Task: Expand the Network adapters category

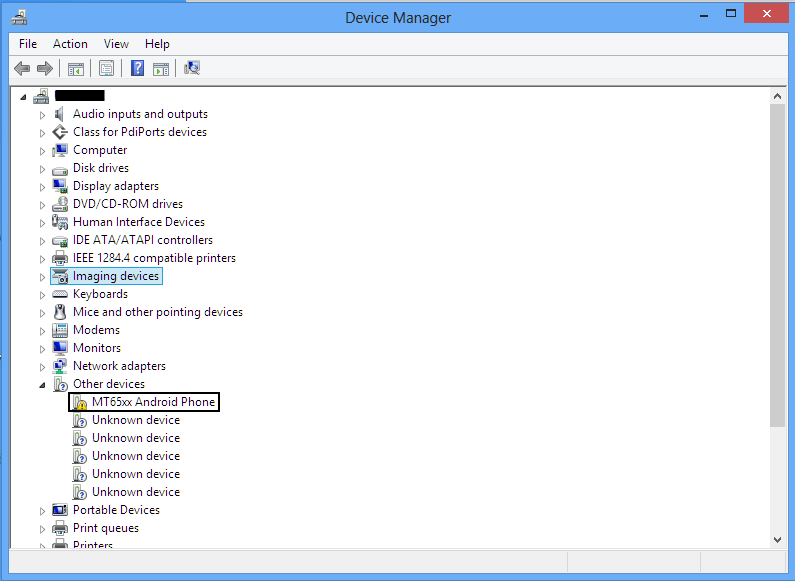Action: coord(43,367)
